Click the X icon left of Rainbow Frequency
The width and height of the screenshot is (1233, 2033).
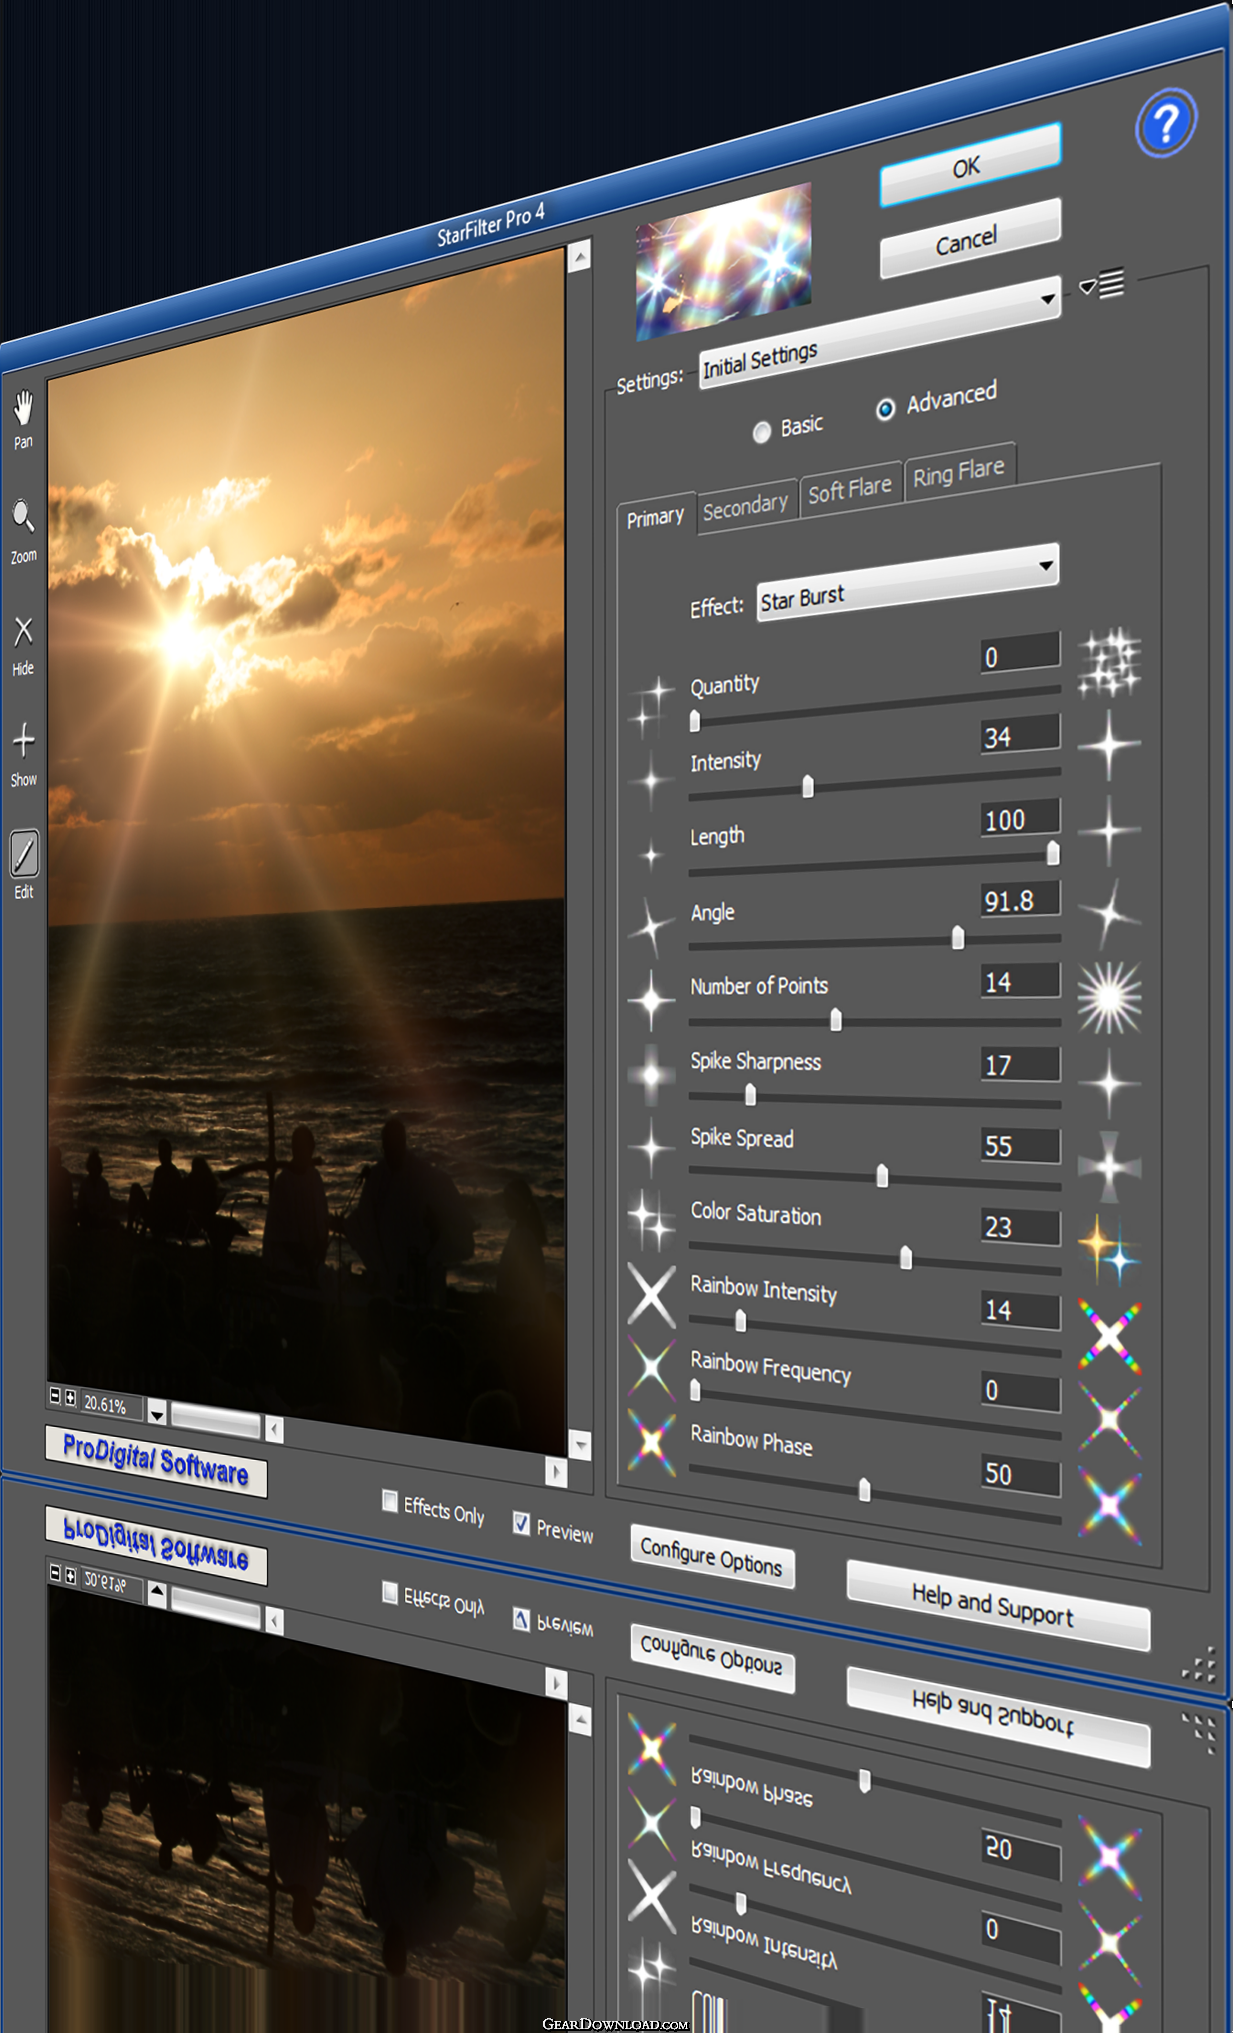click(651, 1368)
